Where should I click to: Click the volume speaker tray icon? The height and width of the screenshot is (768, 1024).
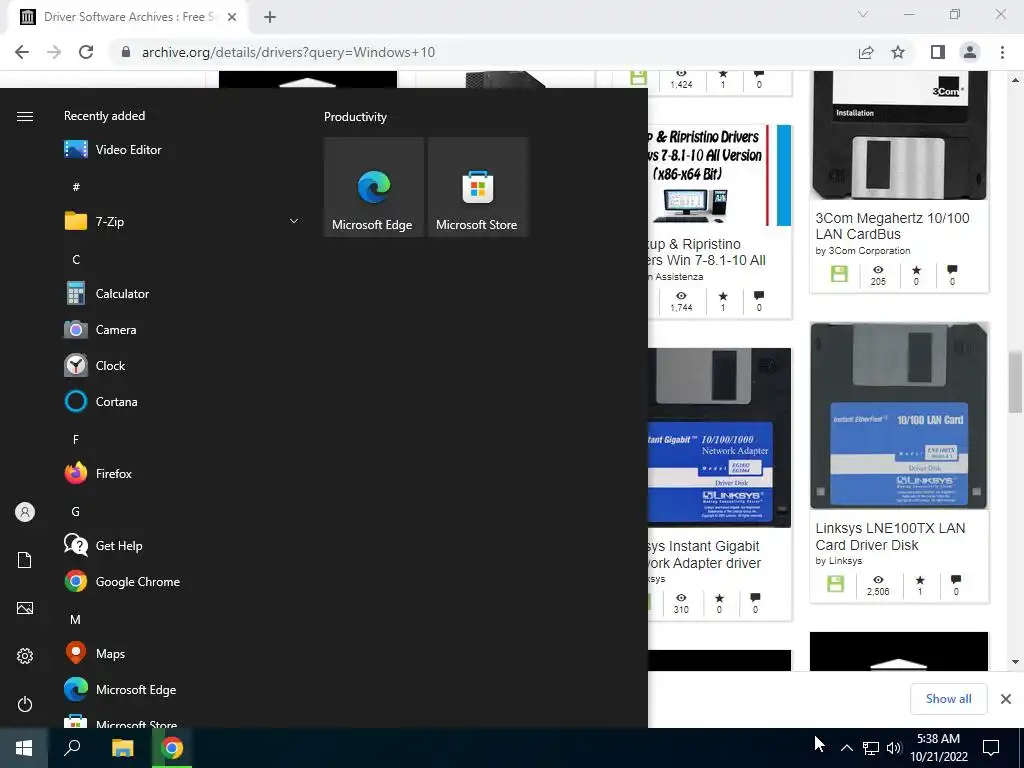pyautogui.click(x=894, y=748)
